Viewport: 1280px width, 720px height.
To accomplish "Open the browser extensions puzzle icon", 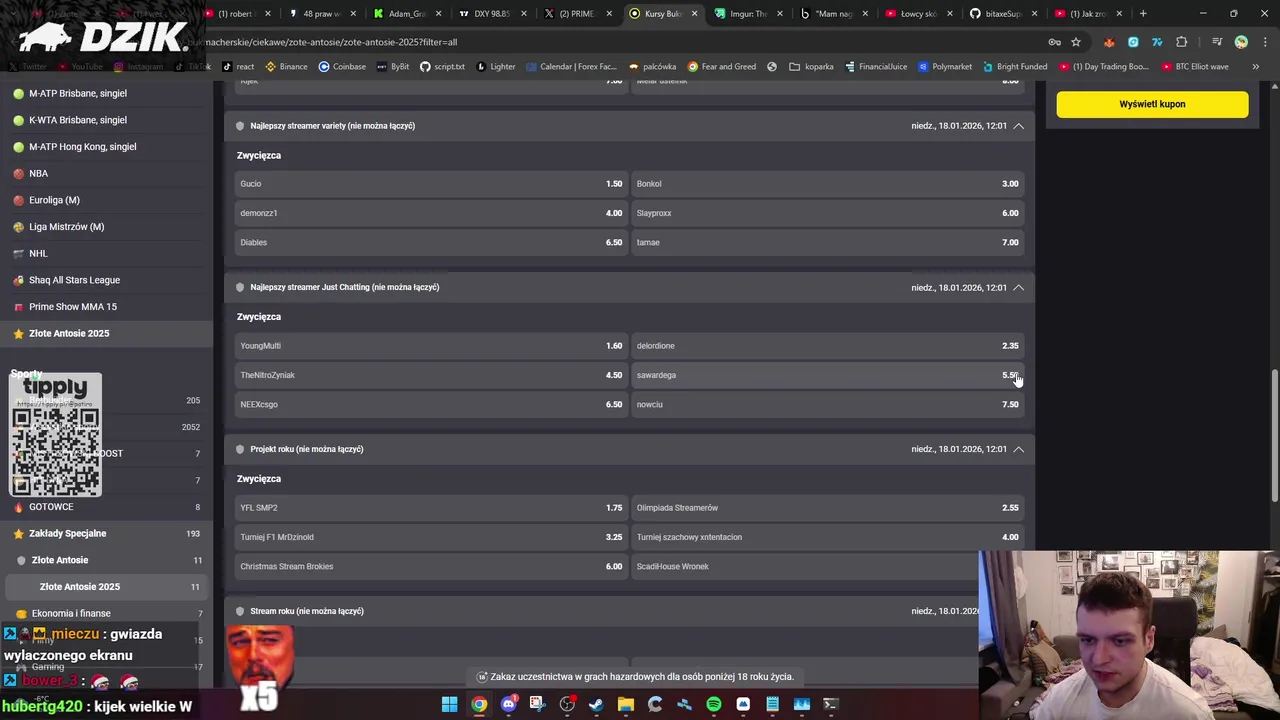I will coord(1182,42).
